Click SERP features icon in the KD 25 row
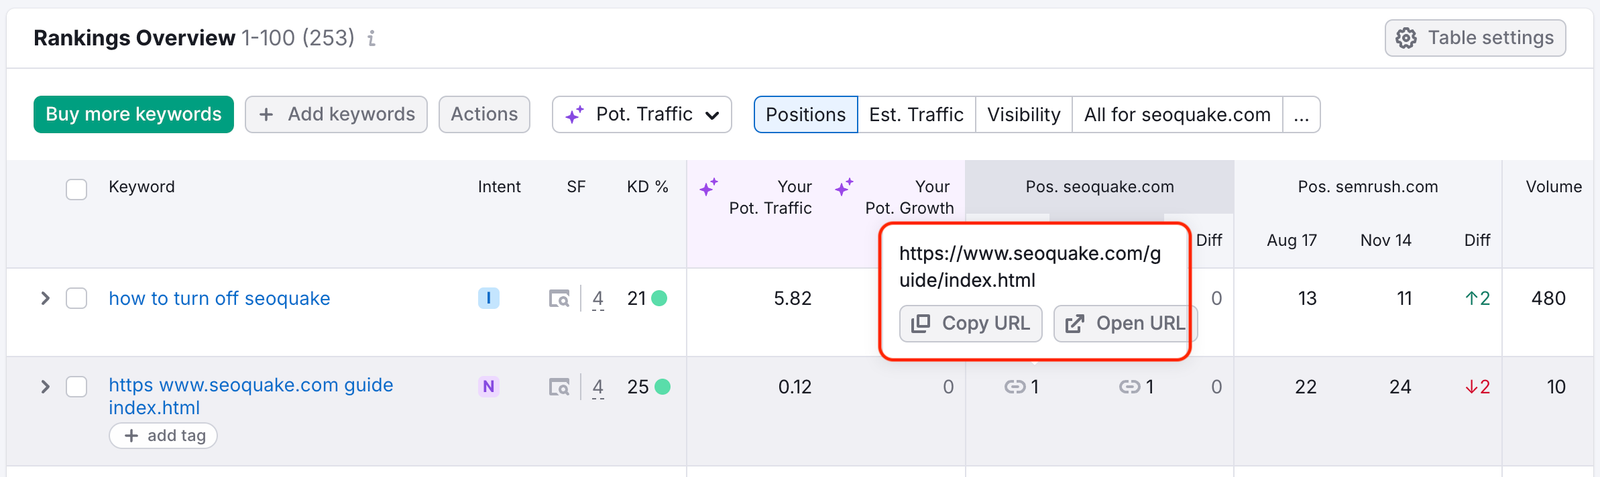This screenshot has height=477, width=1600. pos(559,386)
